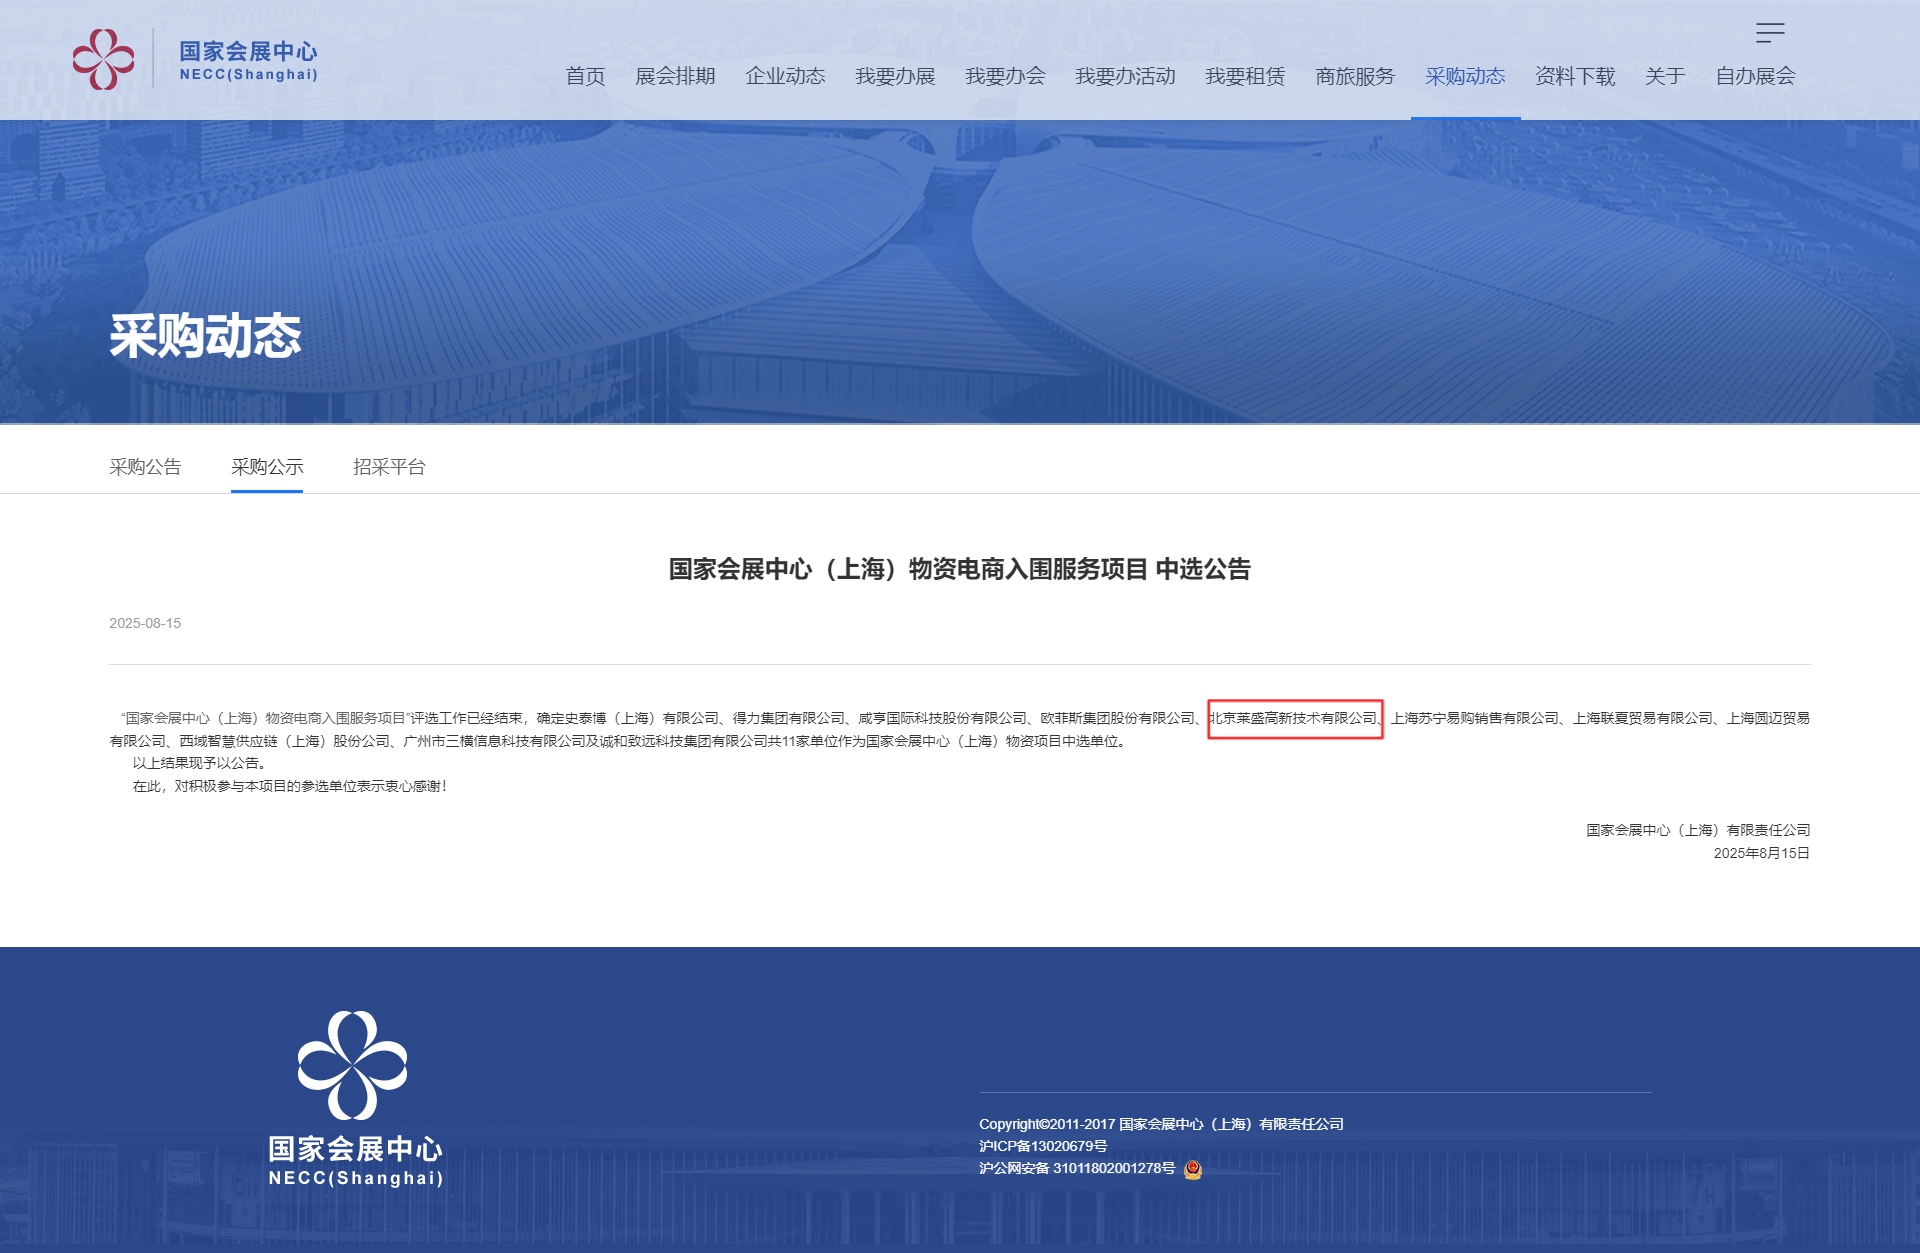
Task: Go to 企业动态 in navigation
Action: [x=785, y=77]
